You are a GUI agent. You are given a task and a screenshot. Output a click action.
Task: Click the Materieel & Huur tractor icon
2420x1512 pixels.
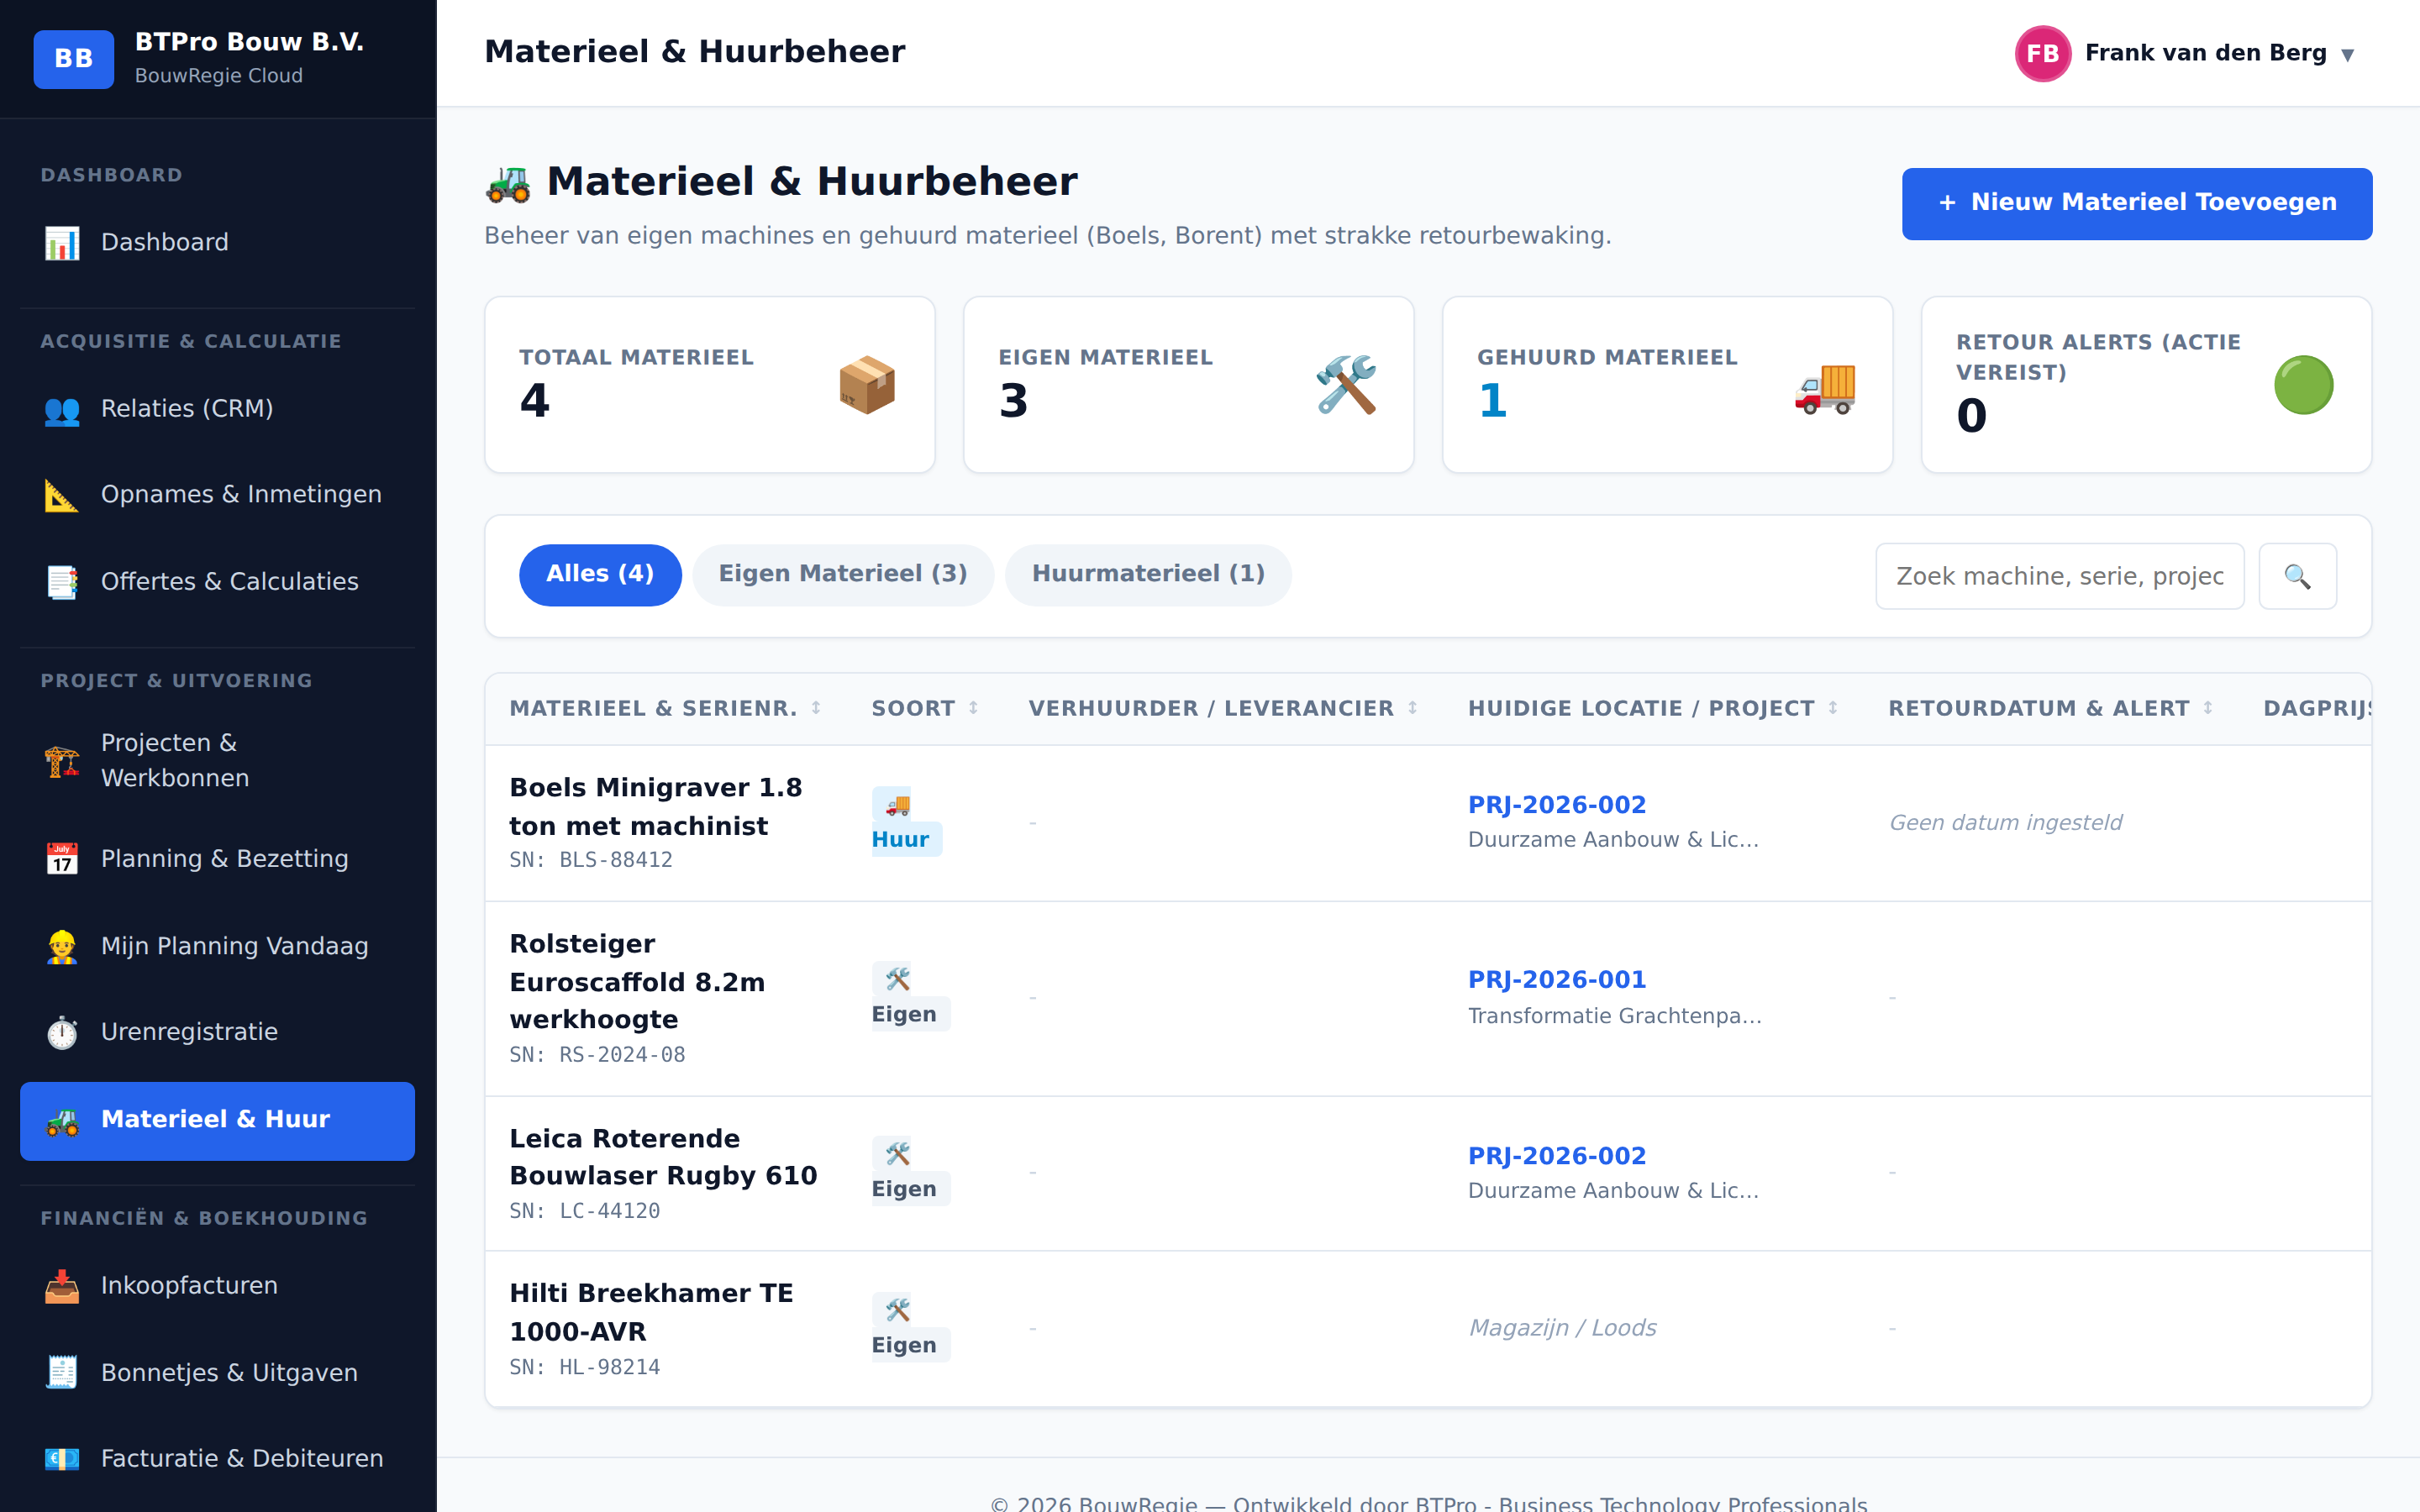(x=62, y=1121)
